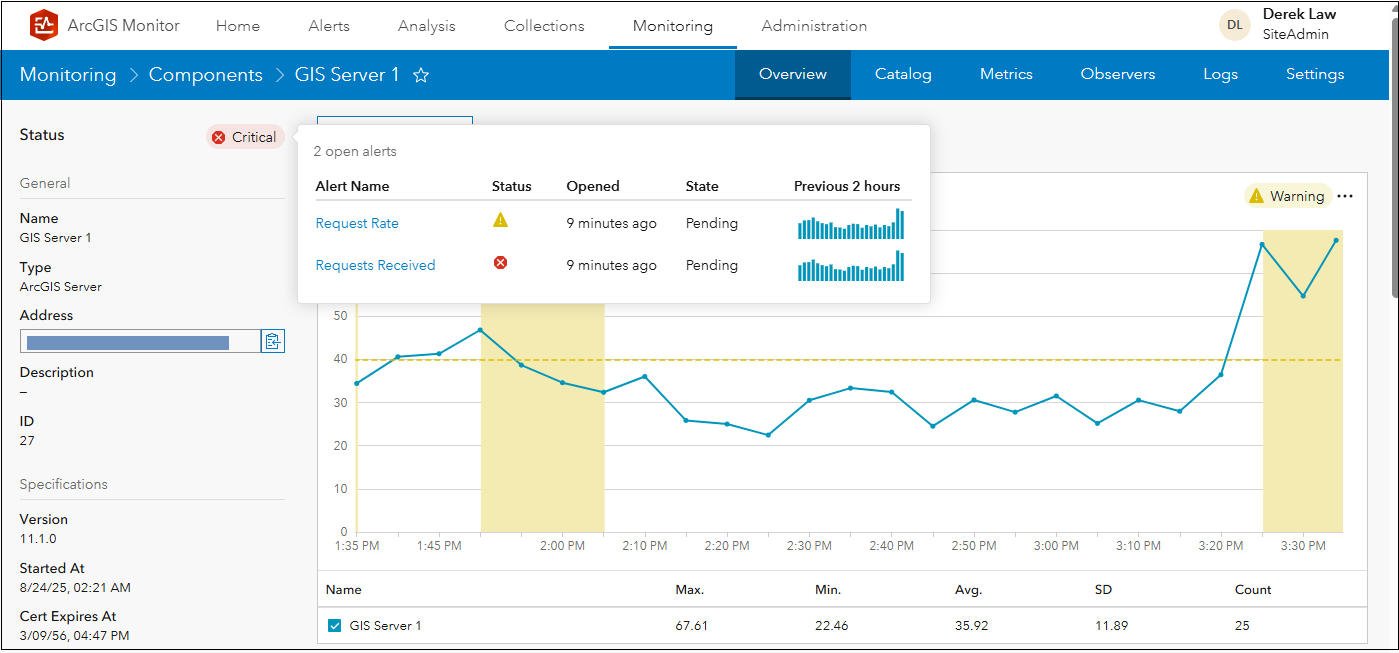Uncheck the GIS Server 1 series checkbox

pyautogui.click(x=335, y=626)
